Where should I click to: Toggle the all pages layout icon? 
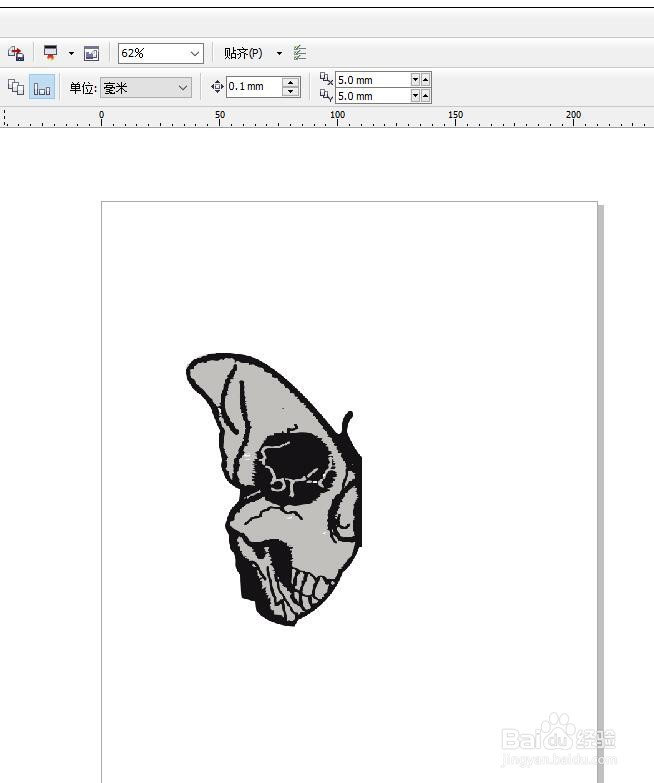pos(15,87)
